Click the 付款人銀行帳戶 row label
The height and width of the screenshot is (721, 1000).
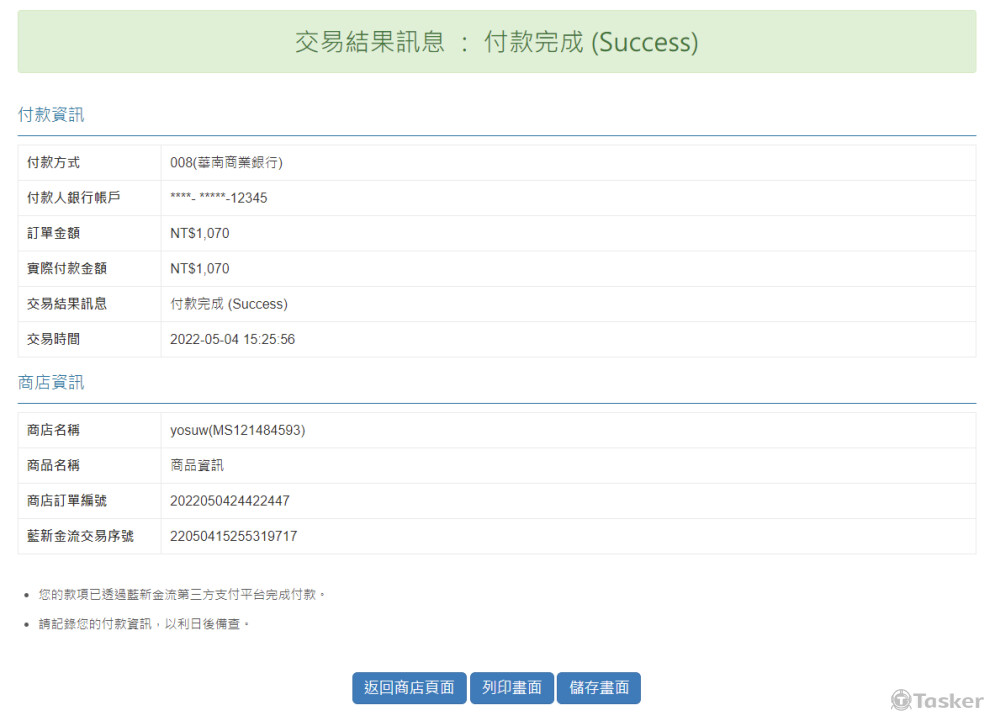[73, 198]
